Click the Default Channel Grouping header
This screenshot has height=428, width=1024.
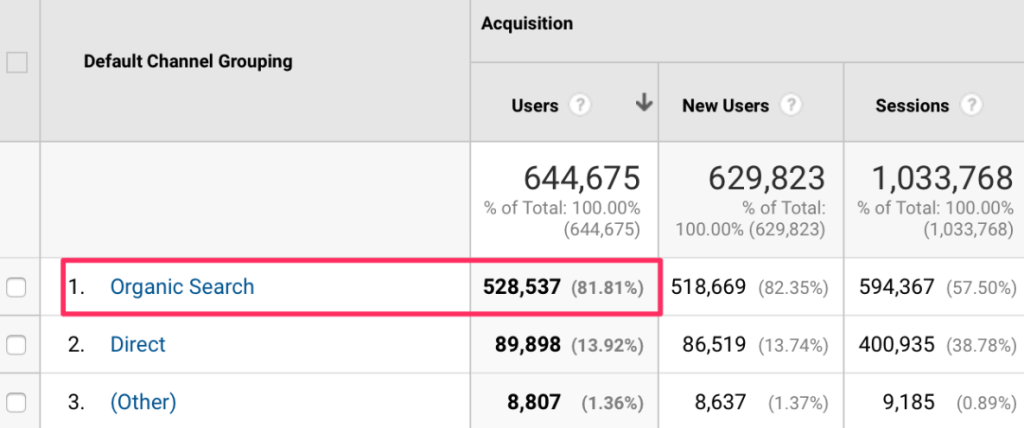coord(188,62)
